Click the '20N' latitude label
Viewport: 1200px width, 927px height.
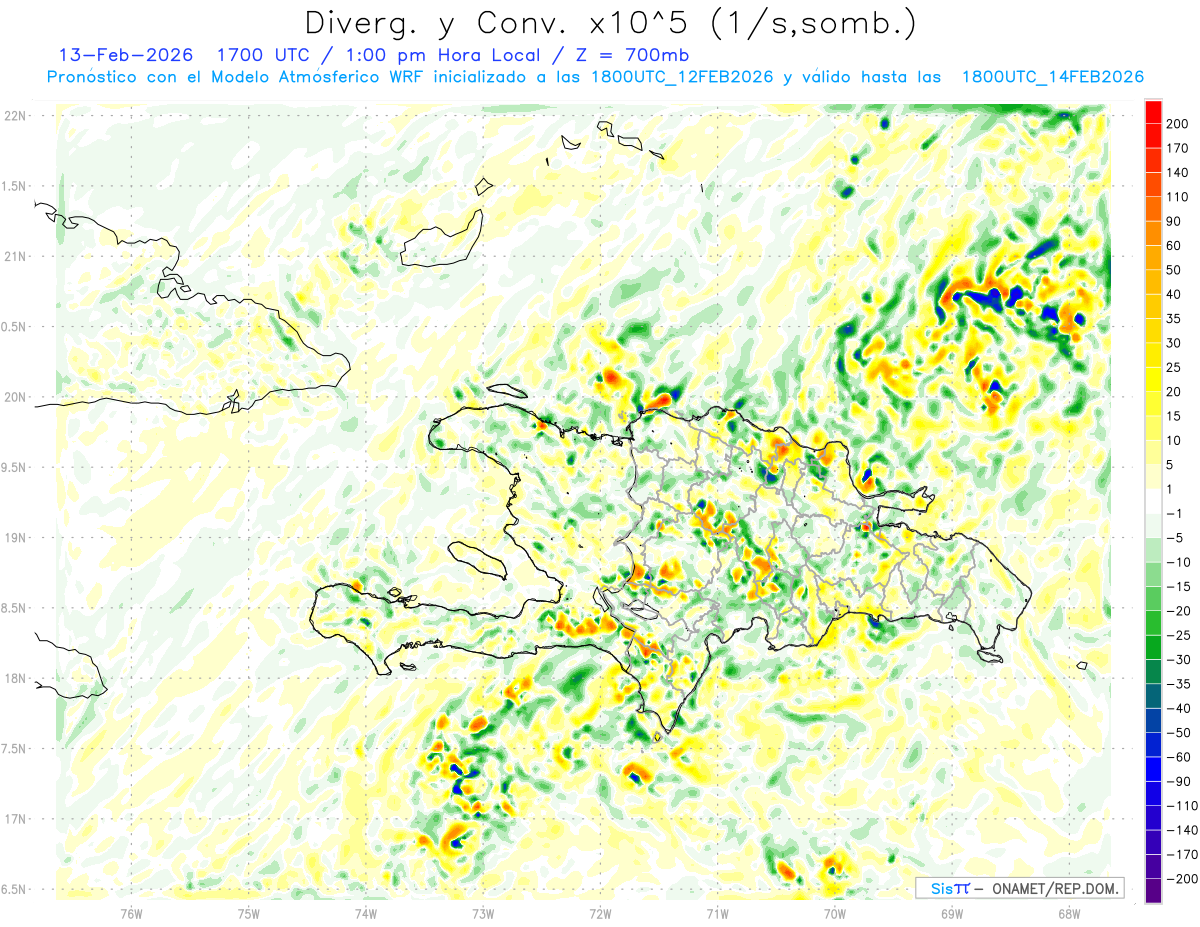coord(15,397)
